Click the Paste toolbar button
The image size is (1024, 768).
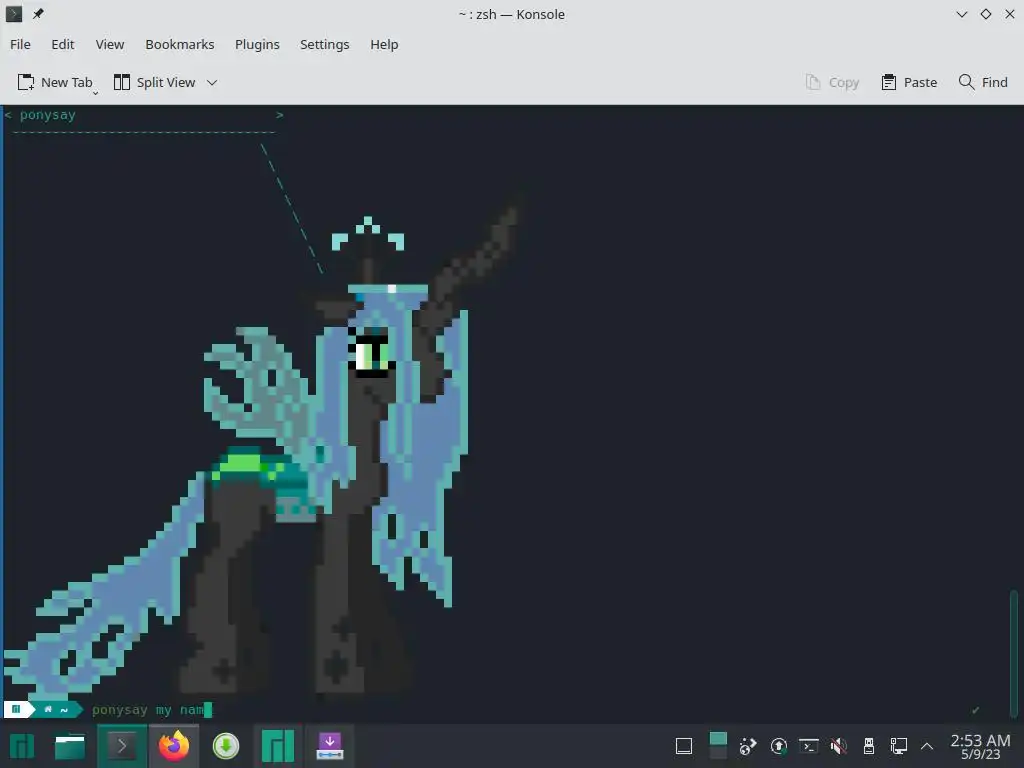909,82
